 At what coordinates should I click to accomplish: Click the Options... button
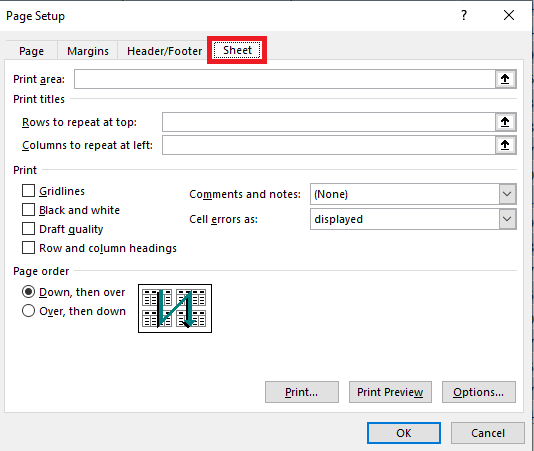[479, 392]
